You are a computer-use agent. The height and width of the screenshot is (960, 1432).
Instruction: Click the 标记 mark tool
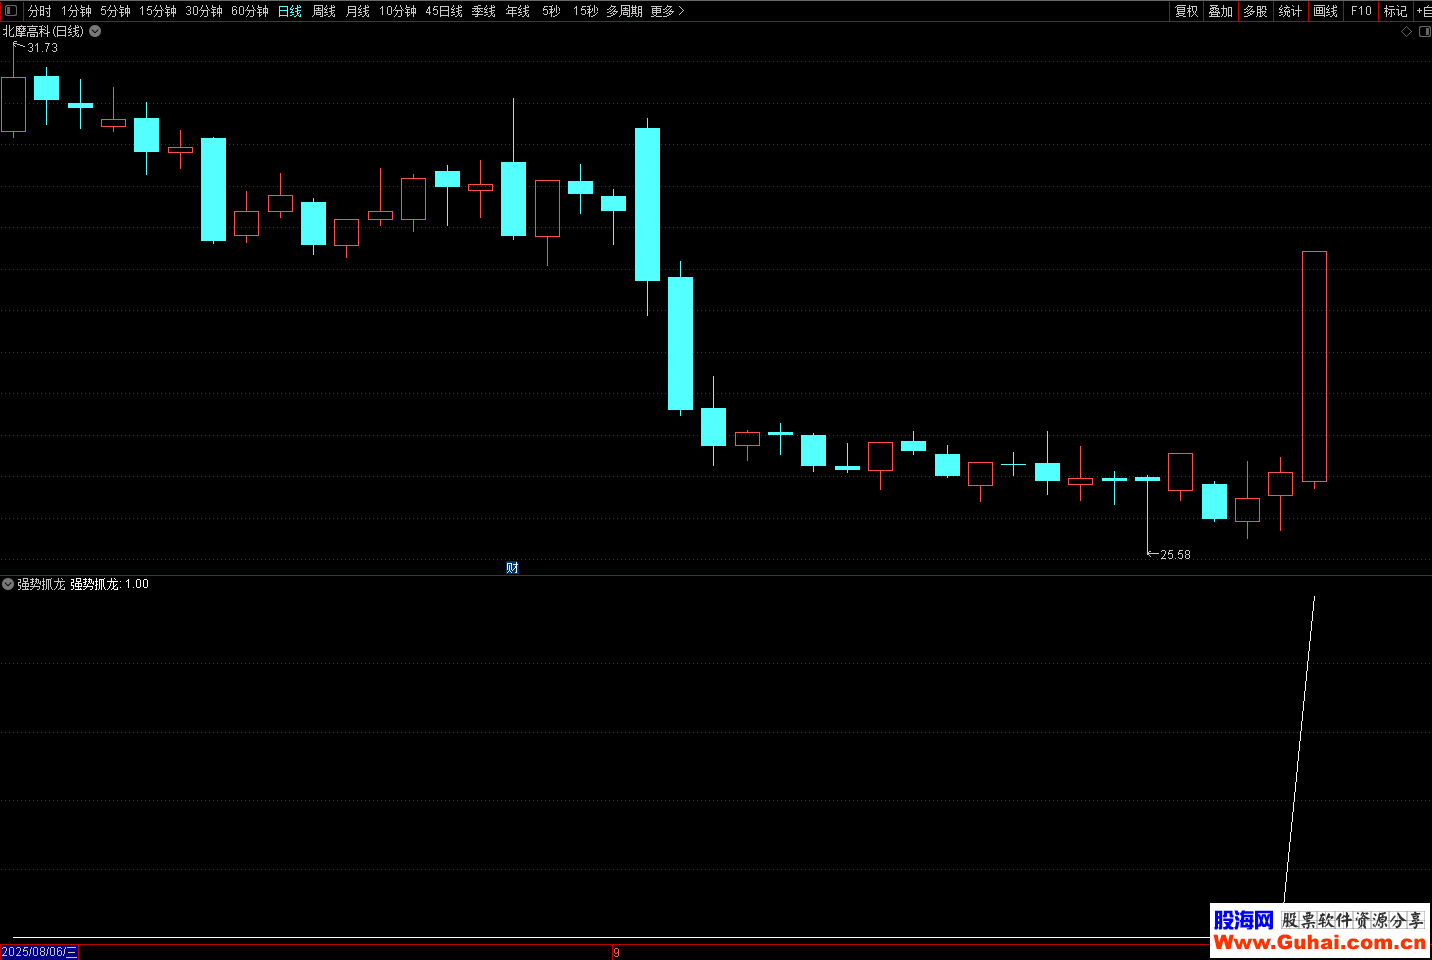tap(1395, 11)
